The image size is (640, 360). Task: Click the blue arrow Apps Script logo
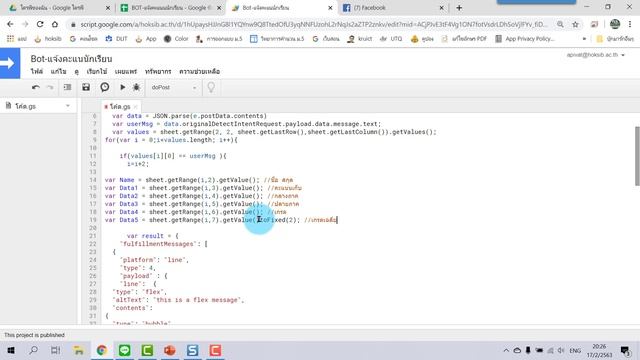10,63
